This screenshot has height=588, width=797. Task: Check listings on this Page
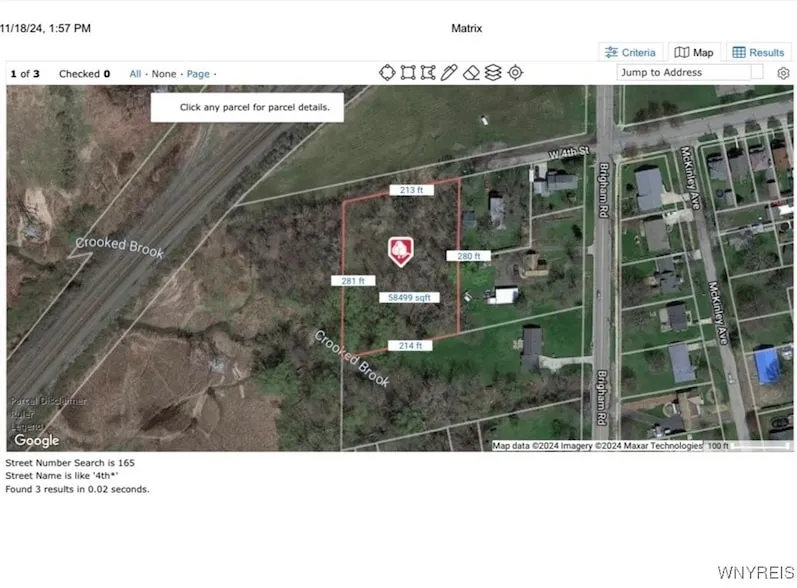pos(198,74)
